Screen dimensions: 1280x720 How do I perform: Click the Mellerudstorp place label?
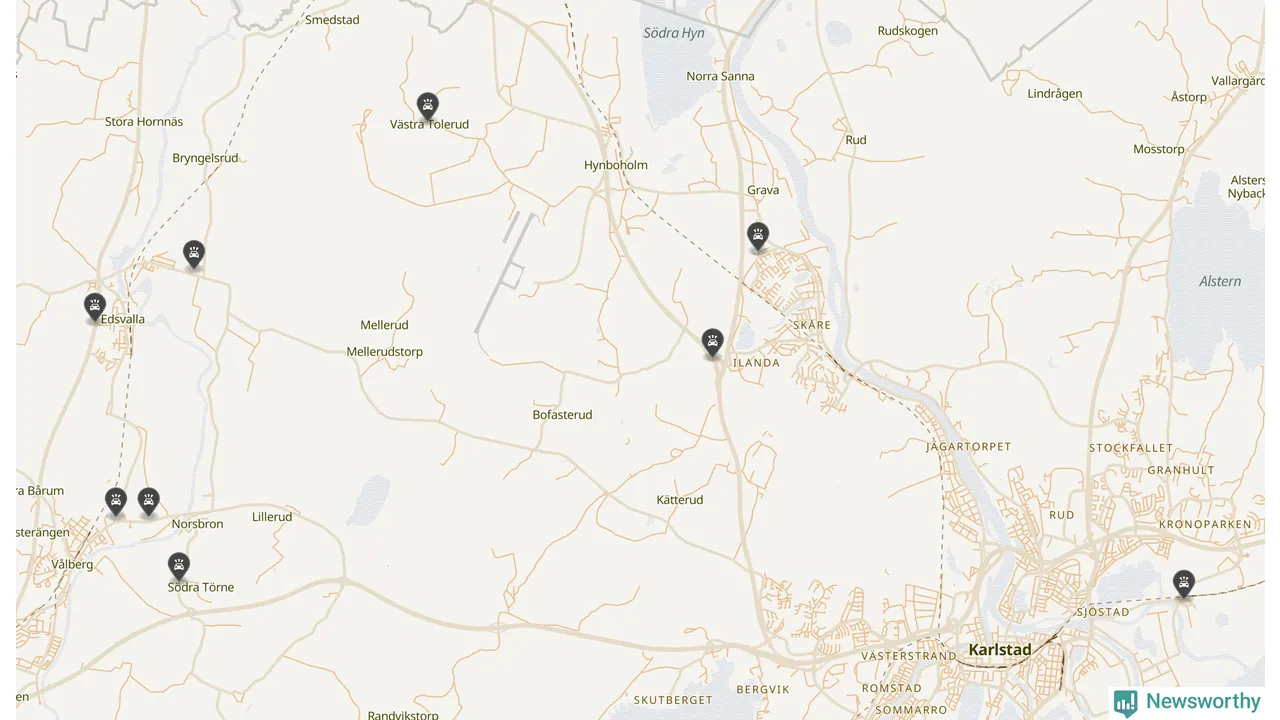click(x=384, y=352)
